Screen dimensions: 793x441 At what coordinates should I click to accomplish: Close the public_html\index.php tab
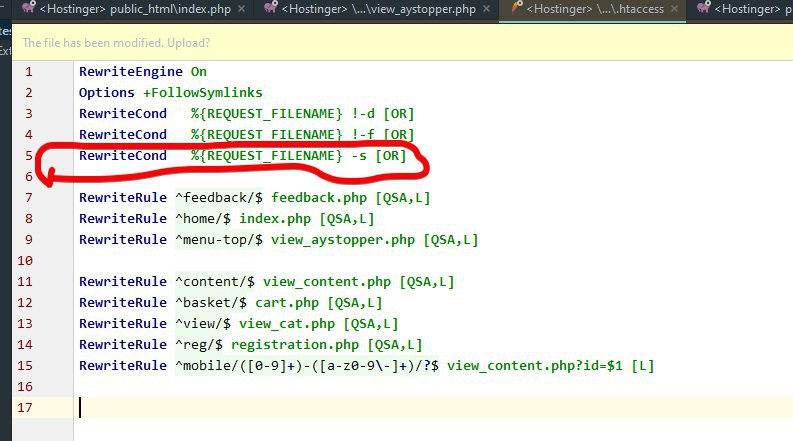(x=242, y=9)
